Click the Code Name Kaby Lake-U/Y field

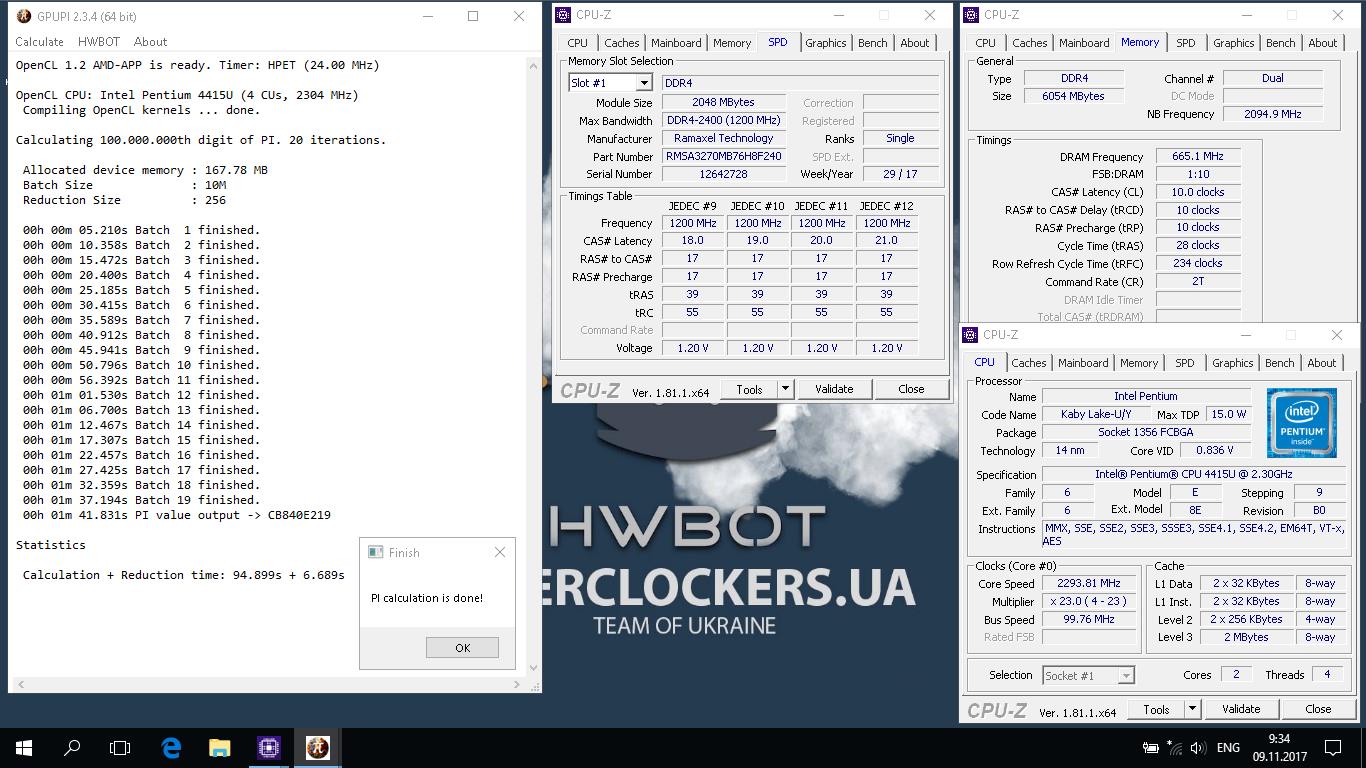pos(1096,414)
